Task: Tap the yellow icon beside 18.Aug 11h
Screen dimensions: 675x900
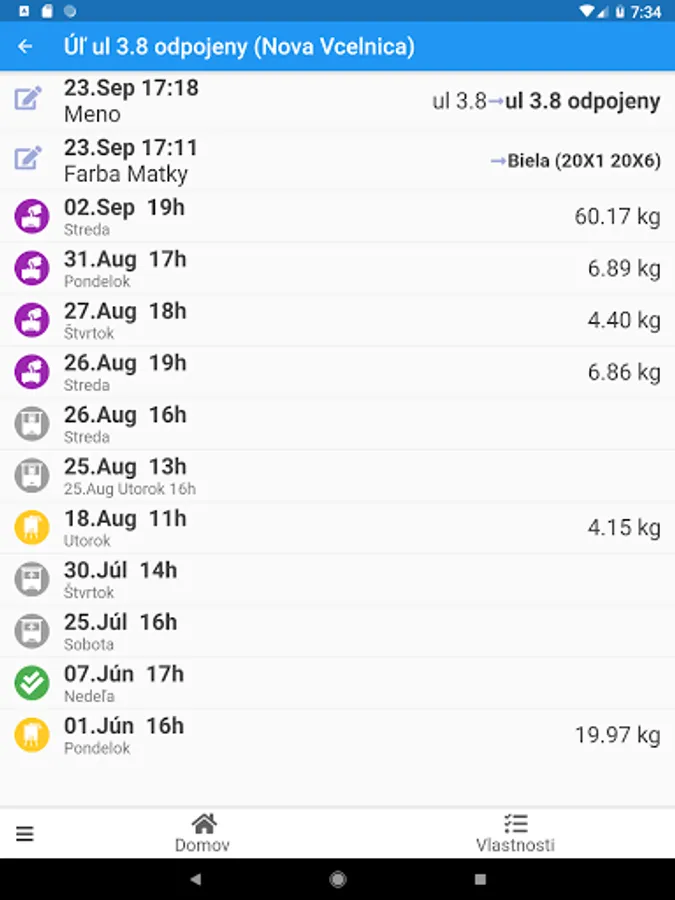Action: [x=32, y=528]
